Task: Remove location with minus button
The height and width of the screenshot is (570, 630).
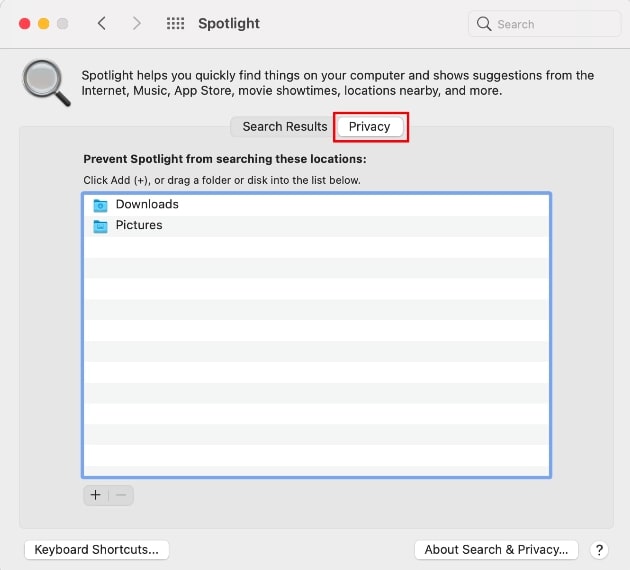Action: click(x=121, y=495)
